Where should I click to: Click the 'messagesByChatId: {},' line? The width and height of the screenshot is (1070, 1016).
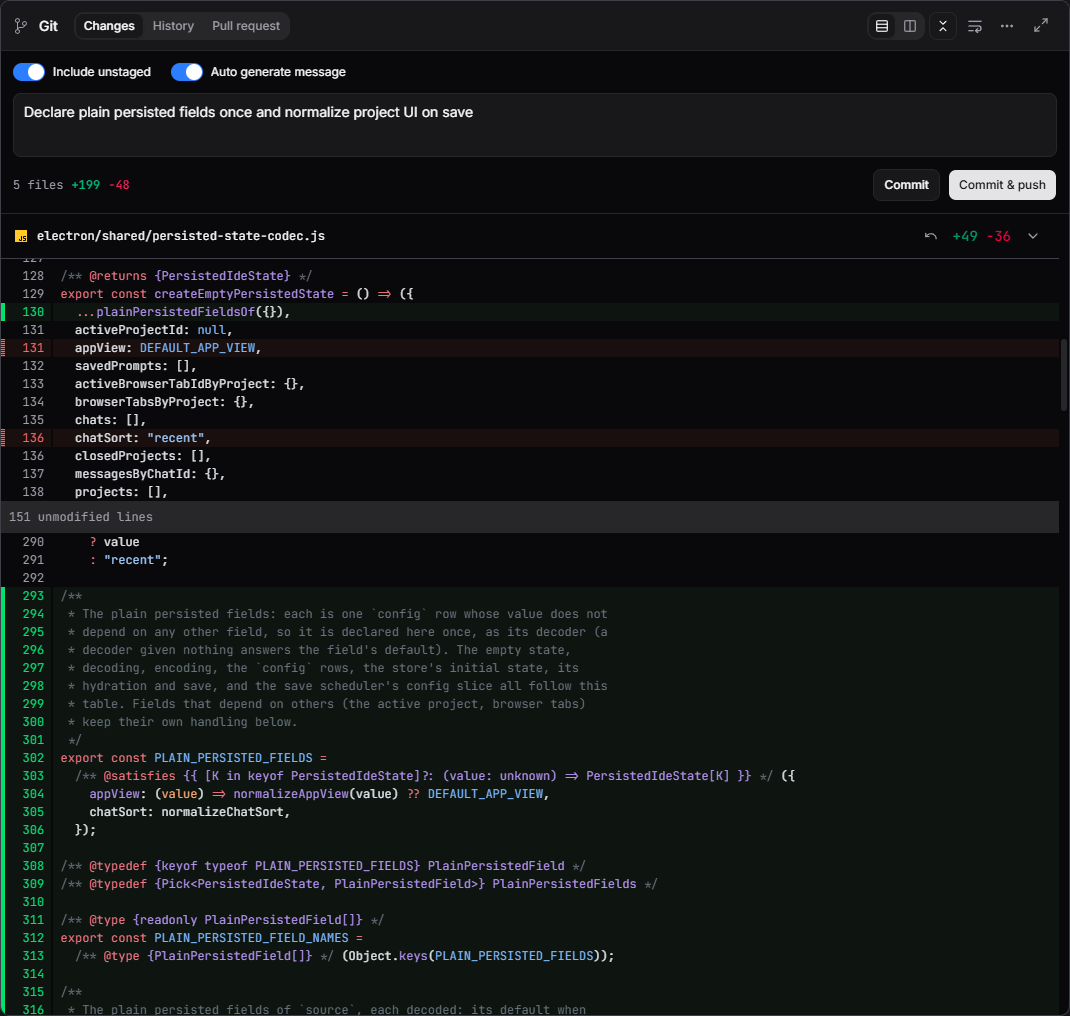point(150,474)
